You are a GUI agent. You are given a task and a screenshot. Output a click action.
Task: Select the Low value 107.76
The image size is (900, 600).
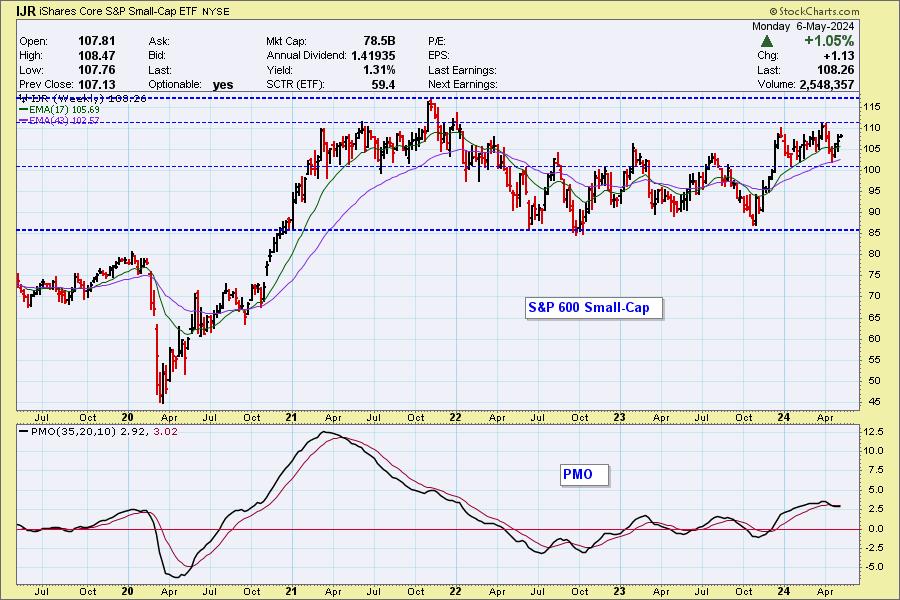(x=96, y=70)
